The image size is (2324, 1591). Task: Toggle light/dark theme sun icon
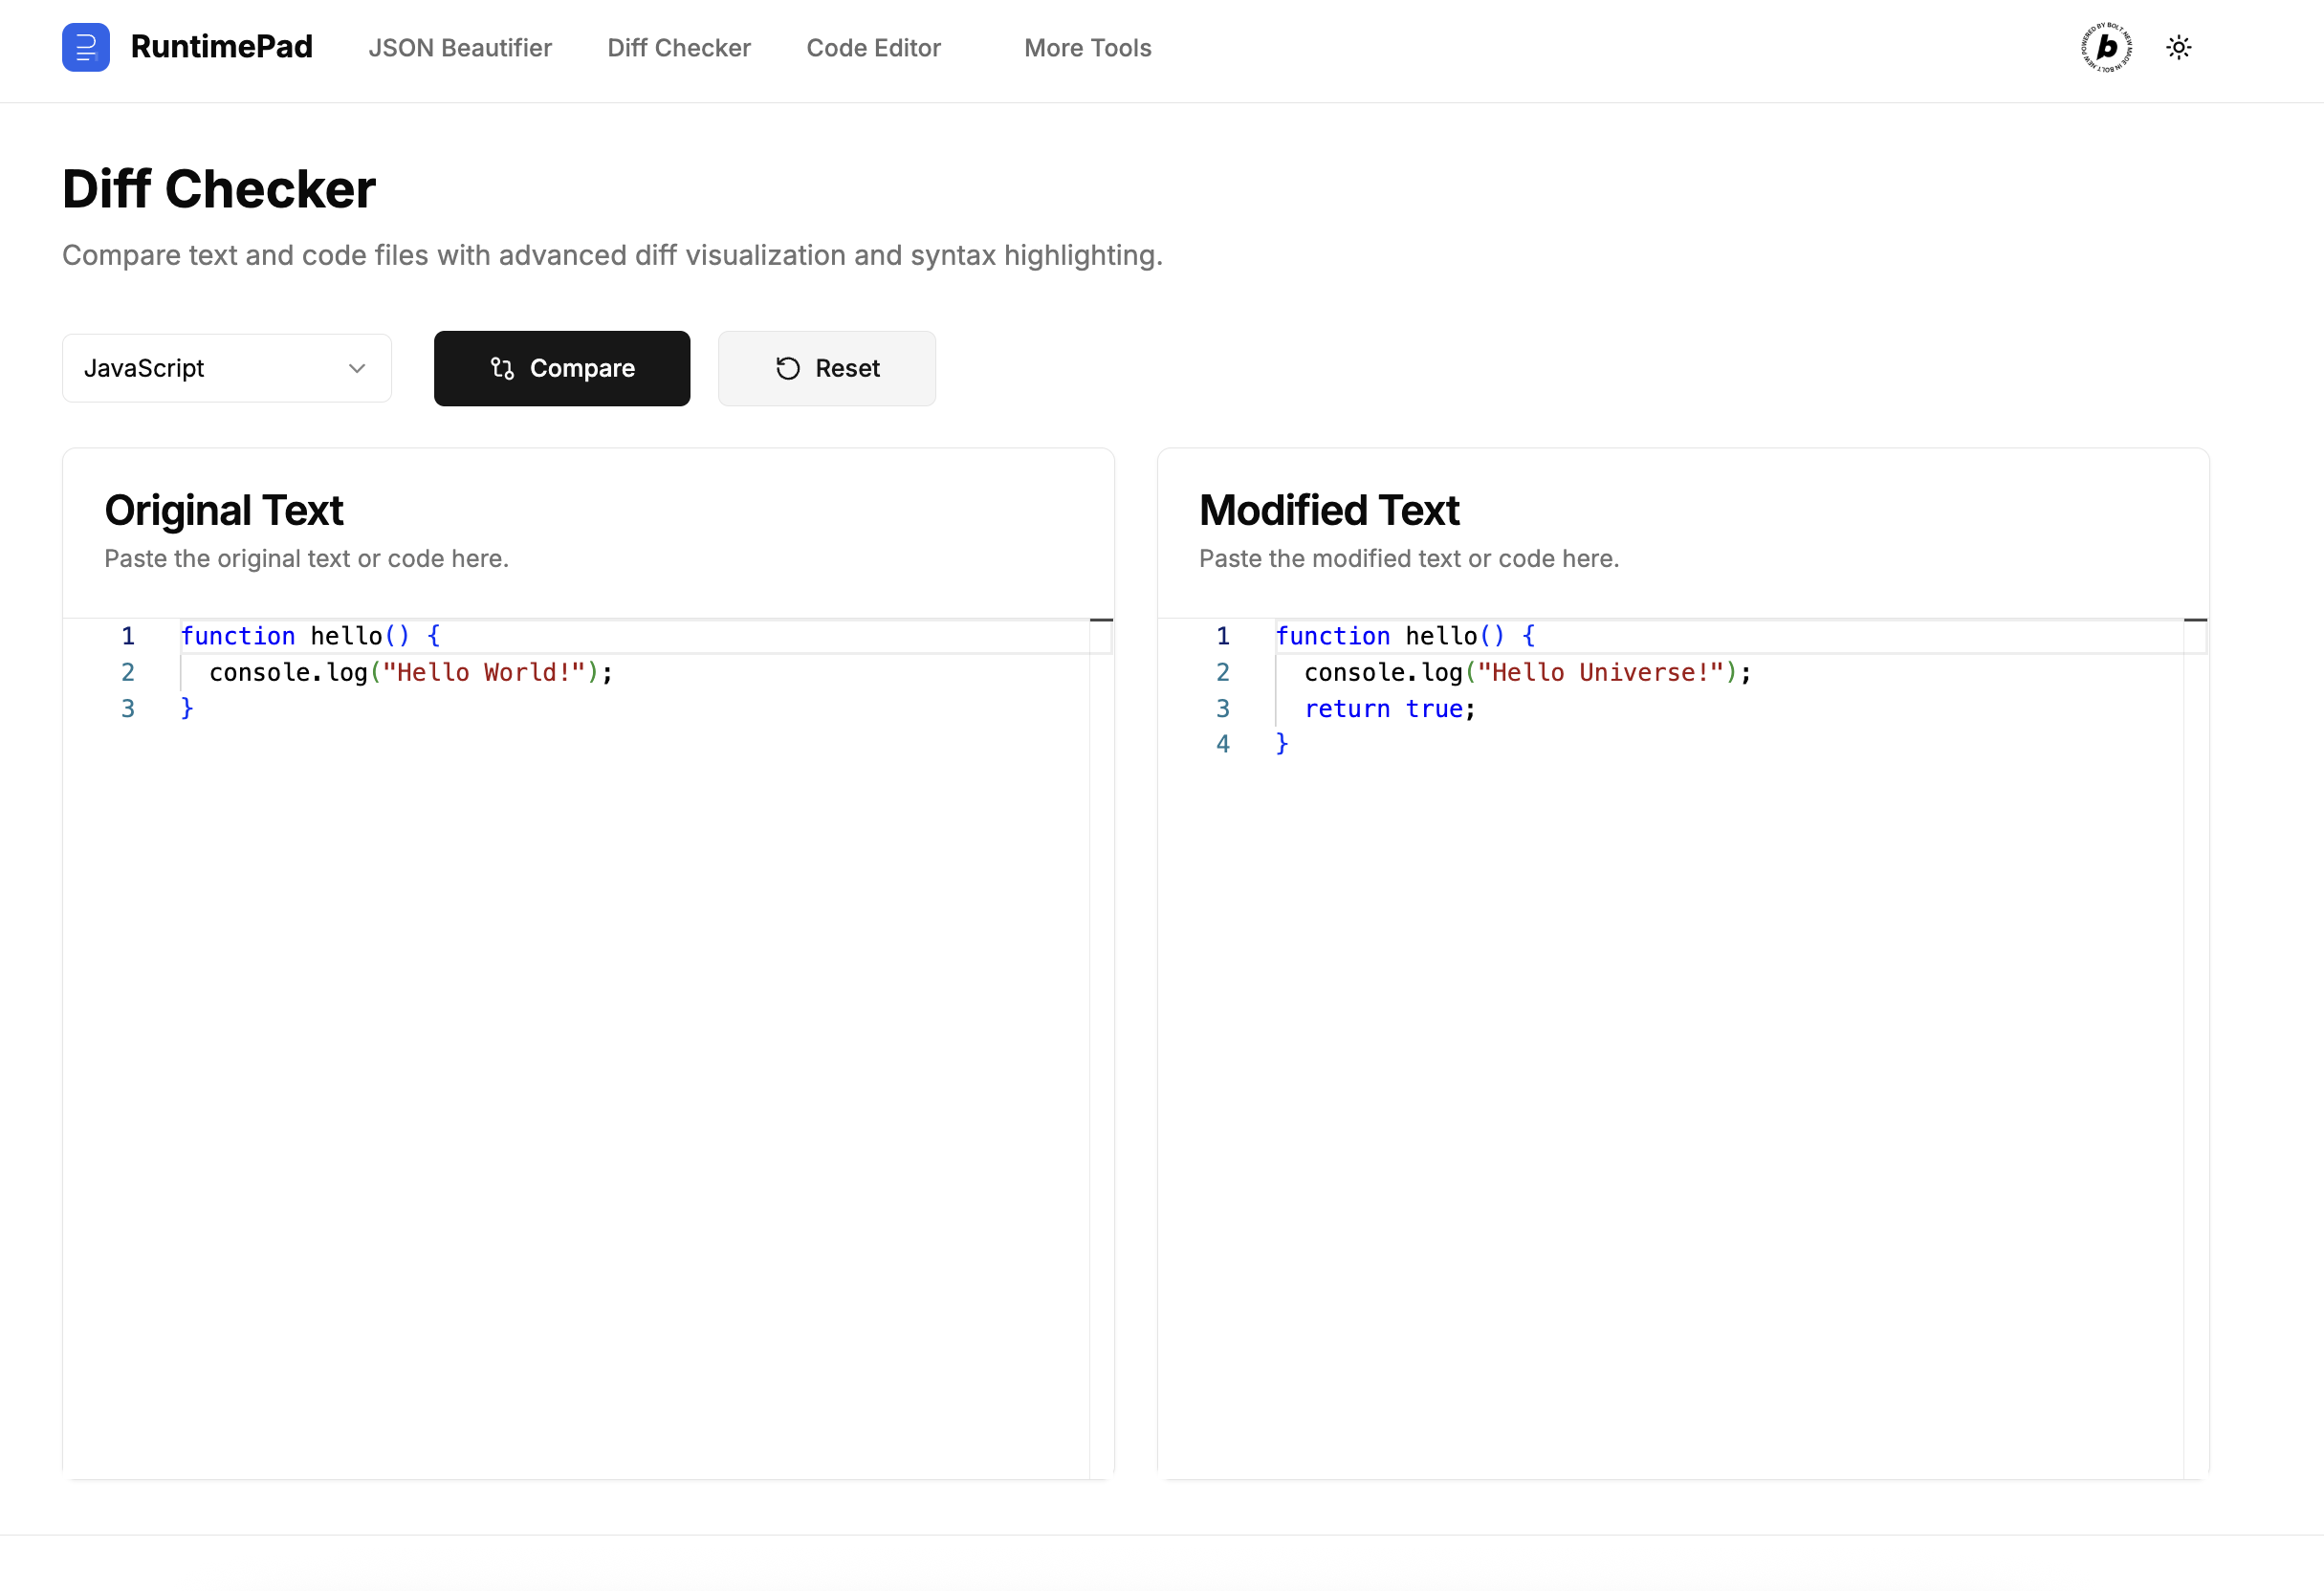(x=2178, y=47)
